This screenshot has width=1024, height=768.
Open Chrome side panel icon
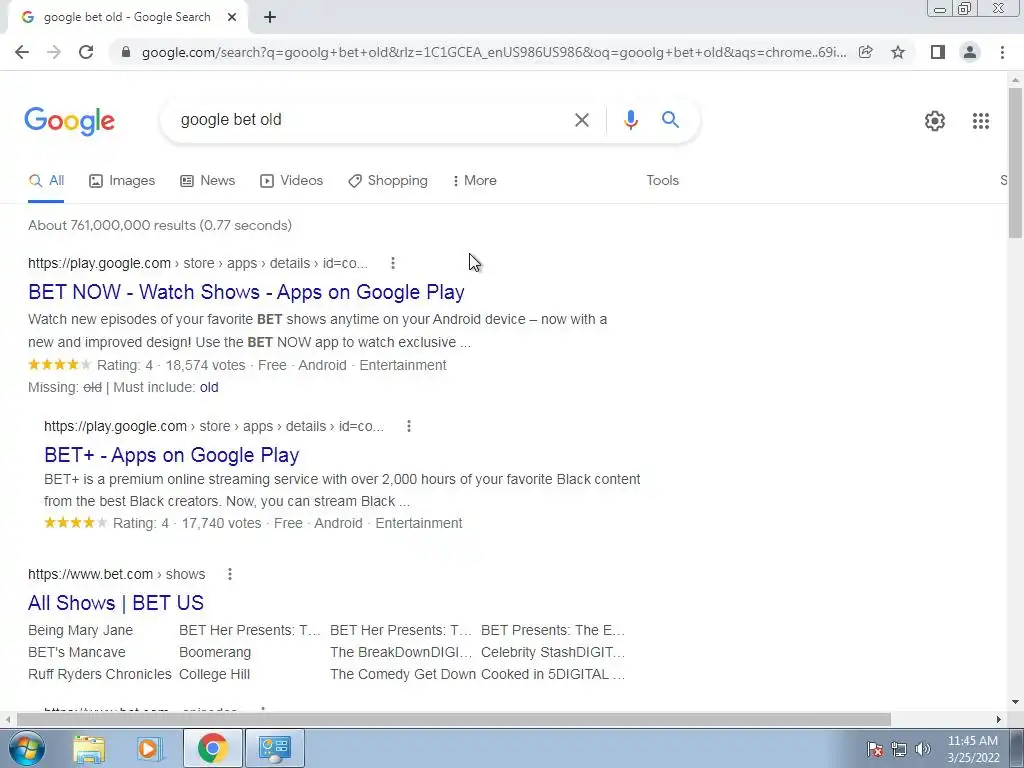click(x=938, y=52)
